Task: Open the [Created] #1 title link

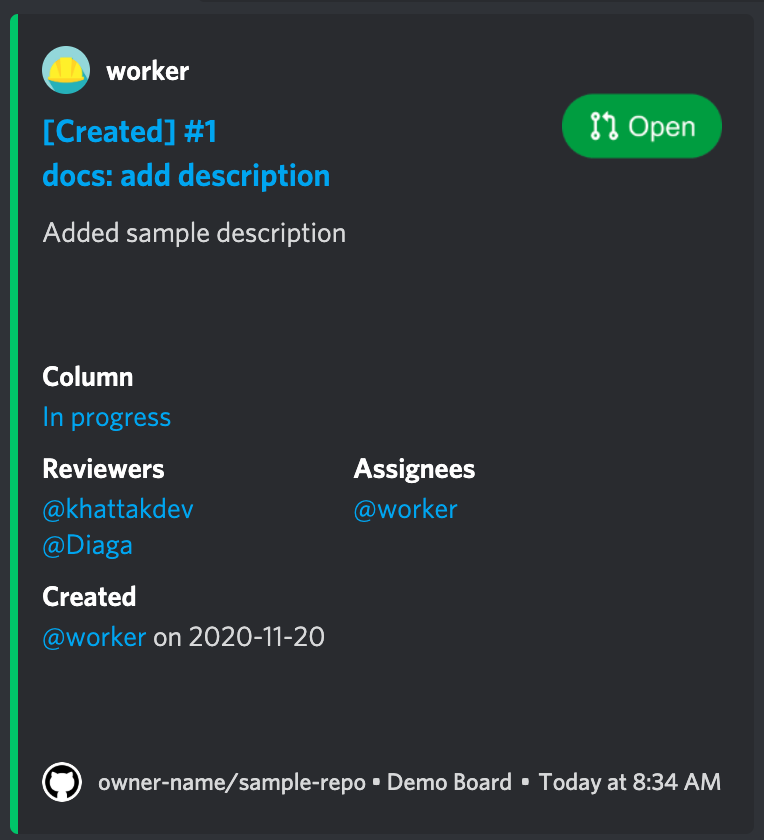Action: click(x=130, y=131)
